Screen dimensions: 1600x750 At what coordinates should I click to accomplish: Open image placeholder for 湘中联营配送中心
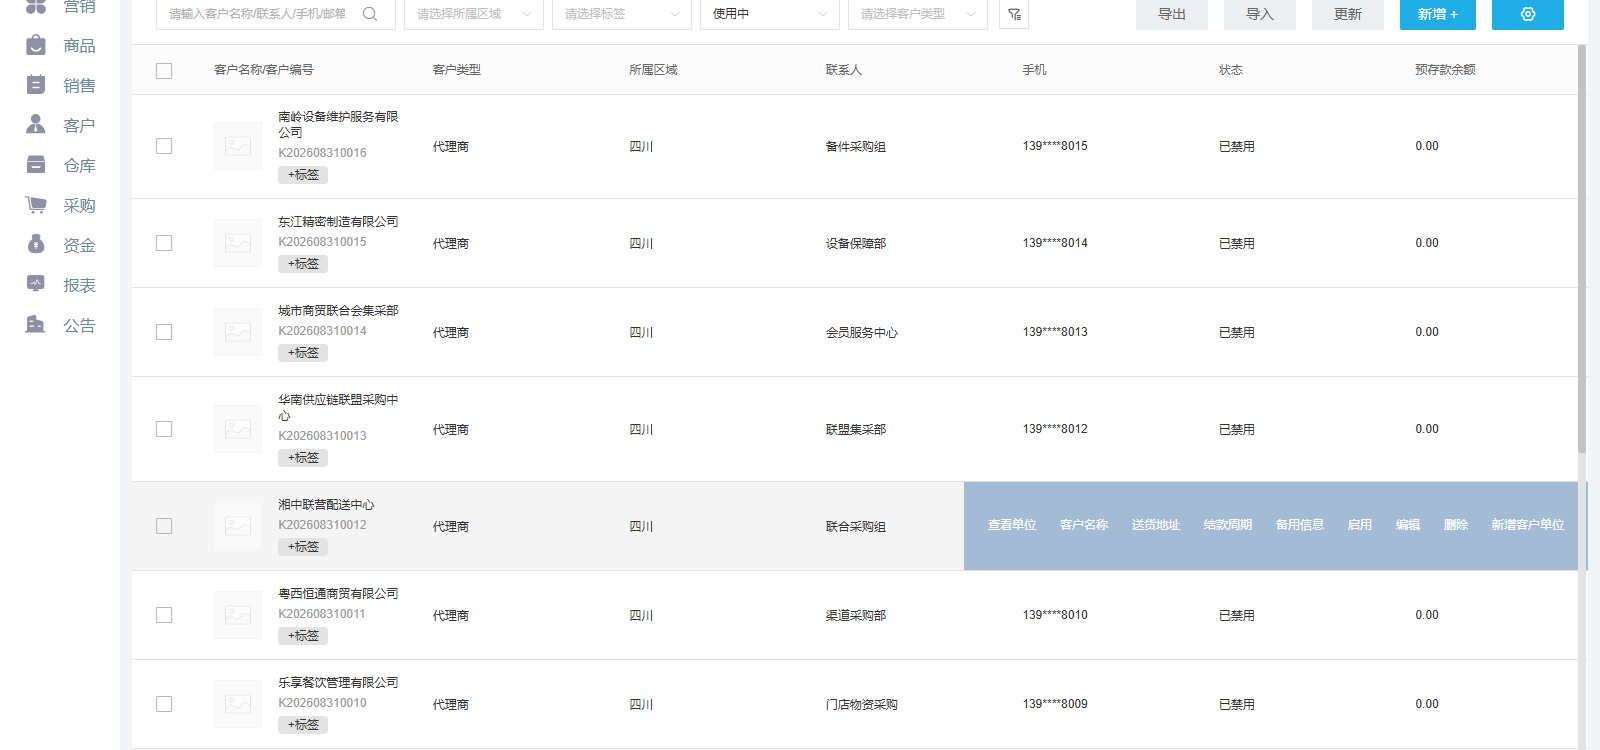pos(238,526)
